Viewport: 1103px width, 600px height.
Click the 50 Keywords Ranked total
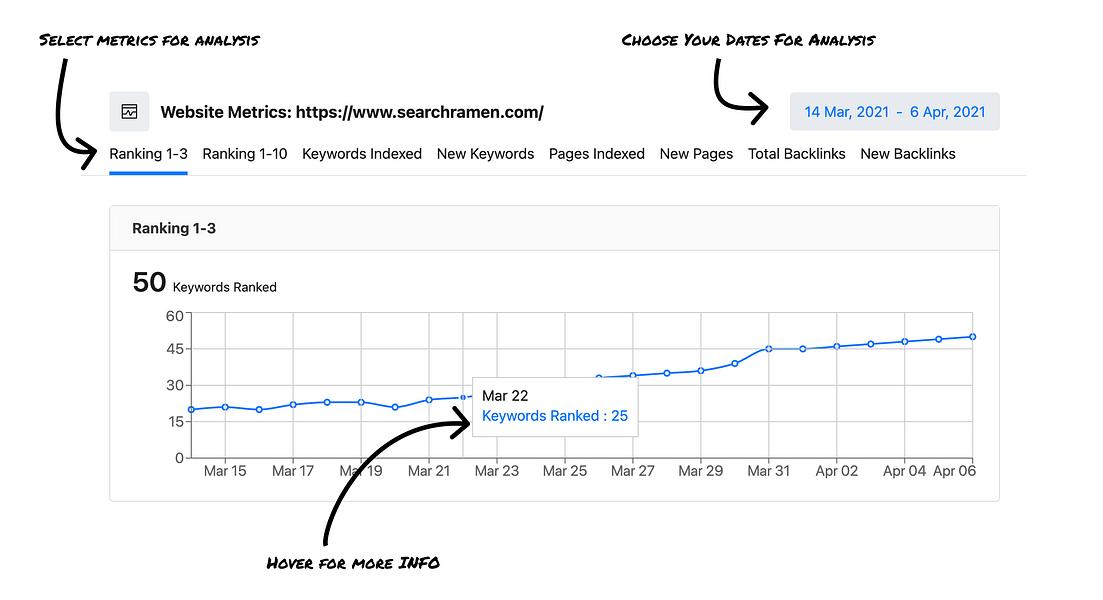pyautogui.click(x=205, y=283)
